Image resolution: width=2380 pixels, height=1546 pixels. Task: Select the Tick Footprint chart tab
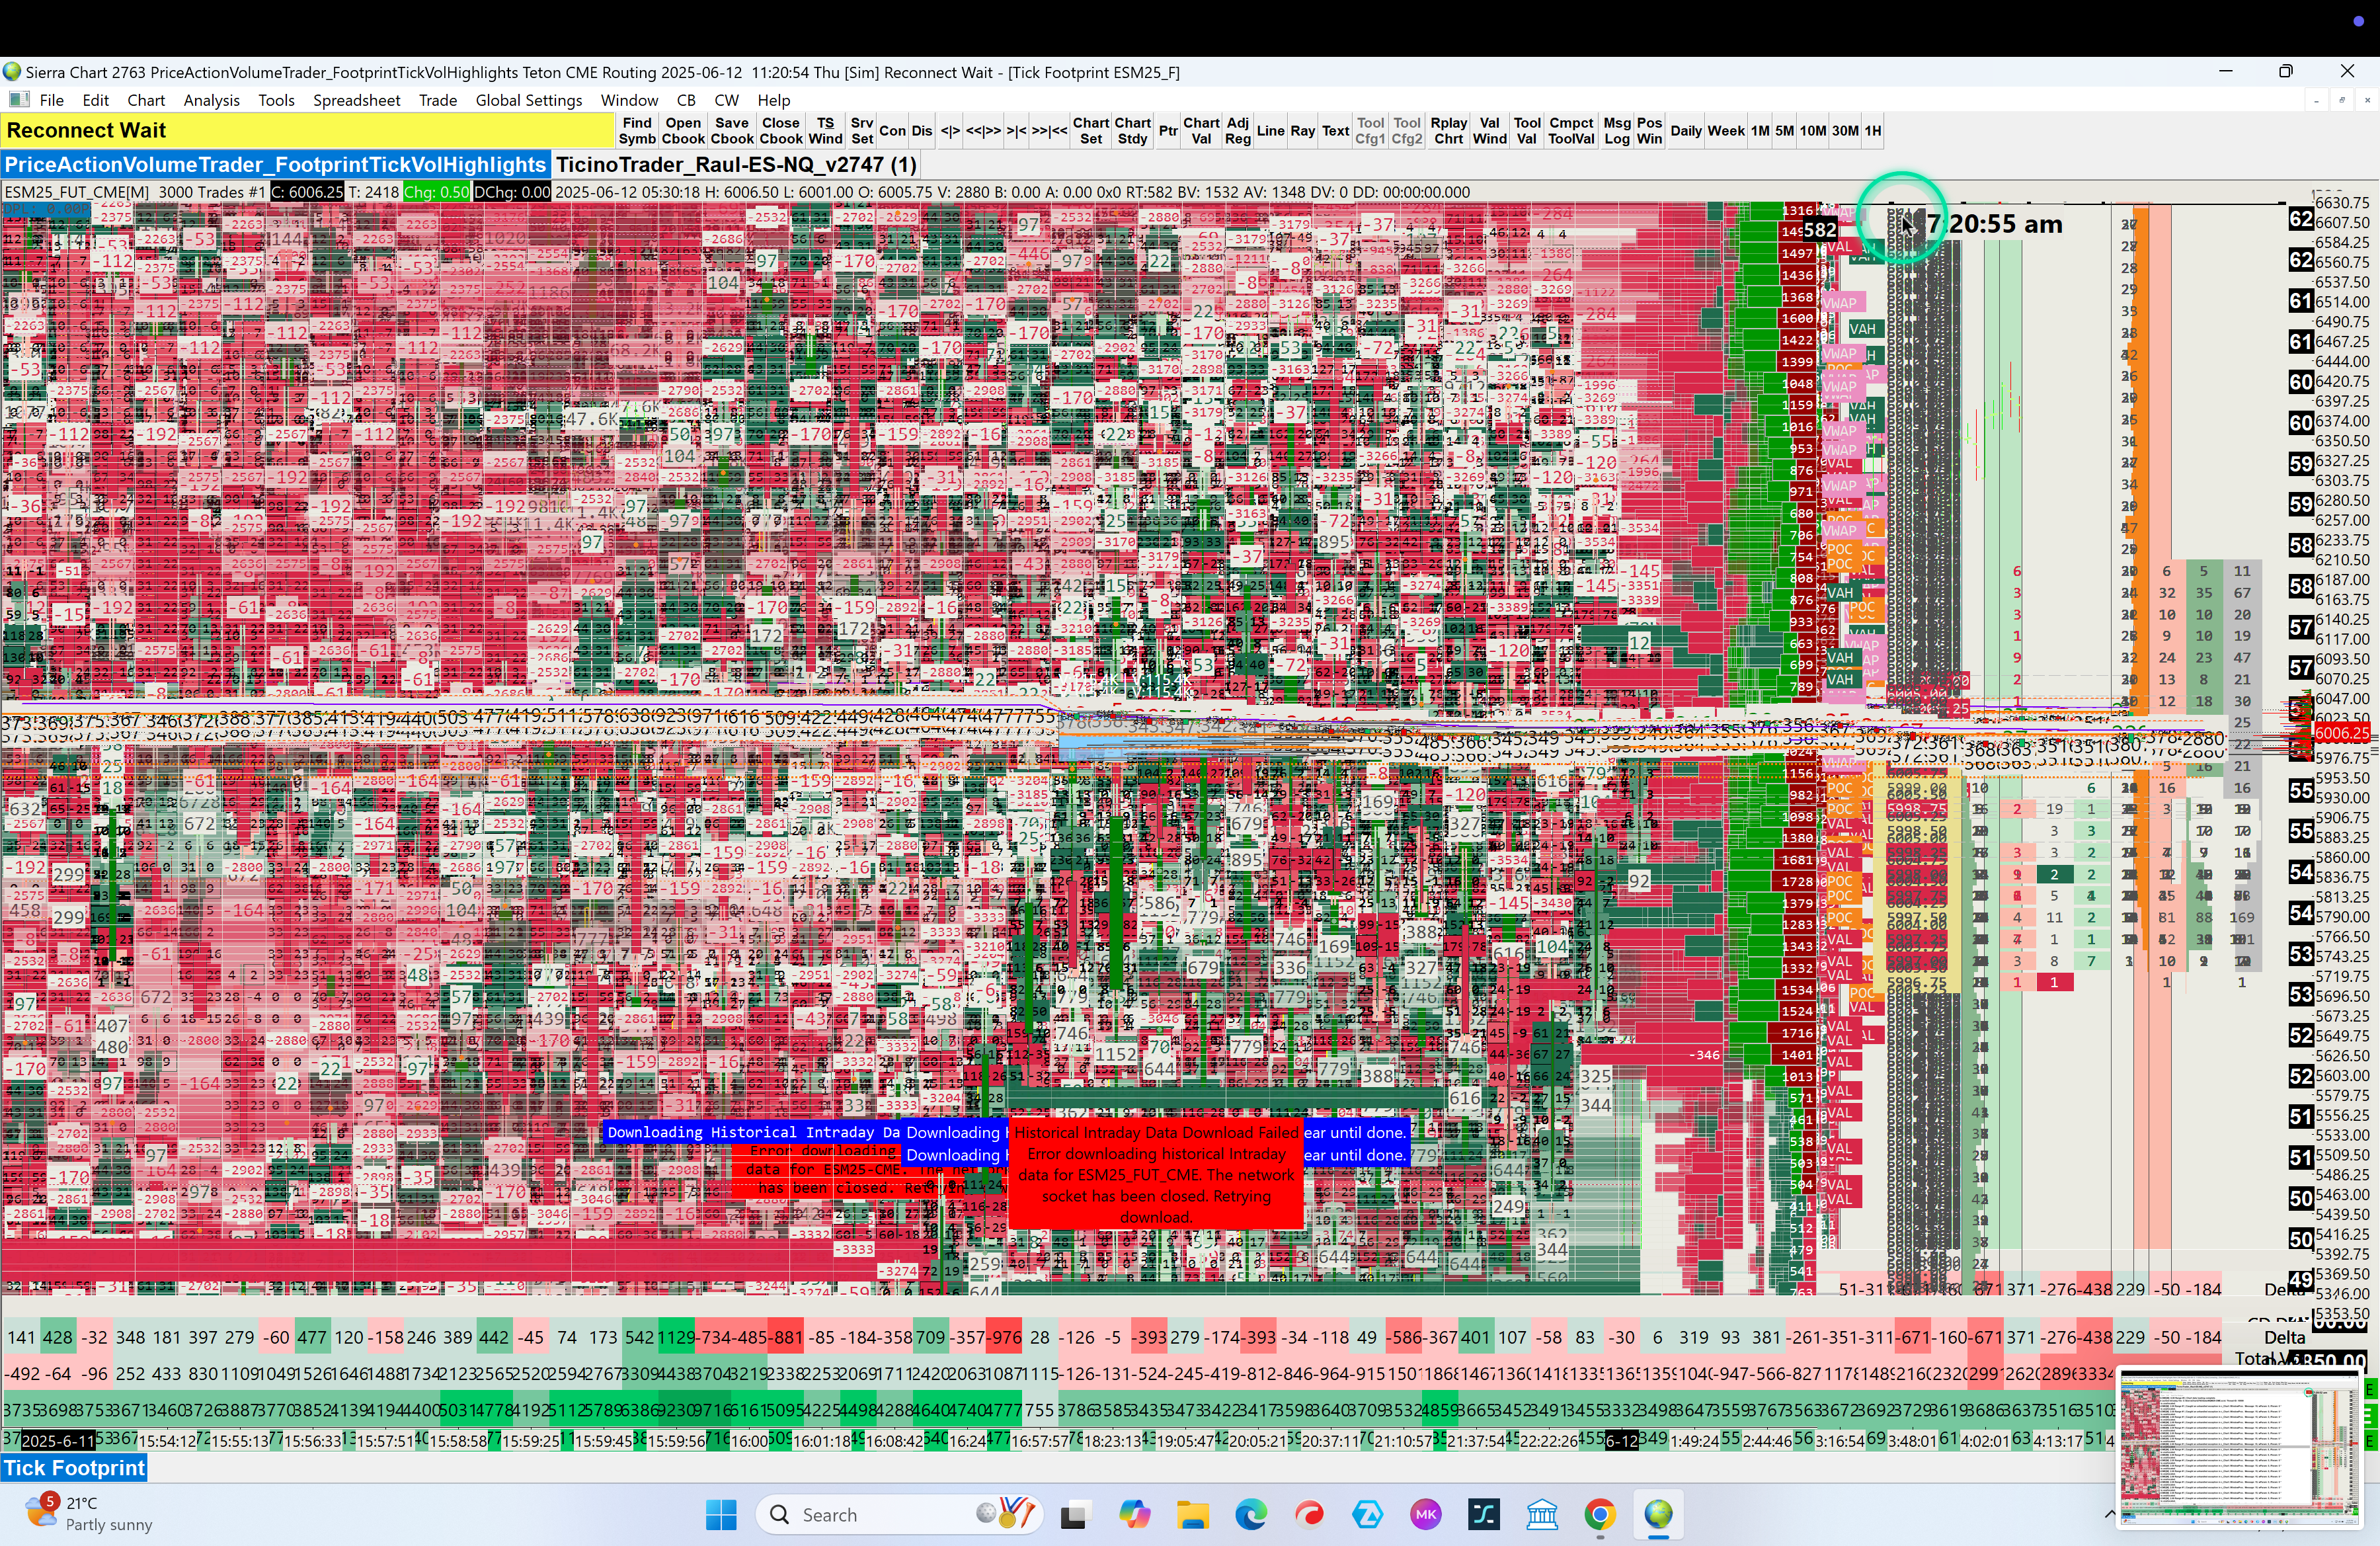[x=75, y=1468]
